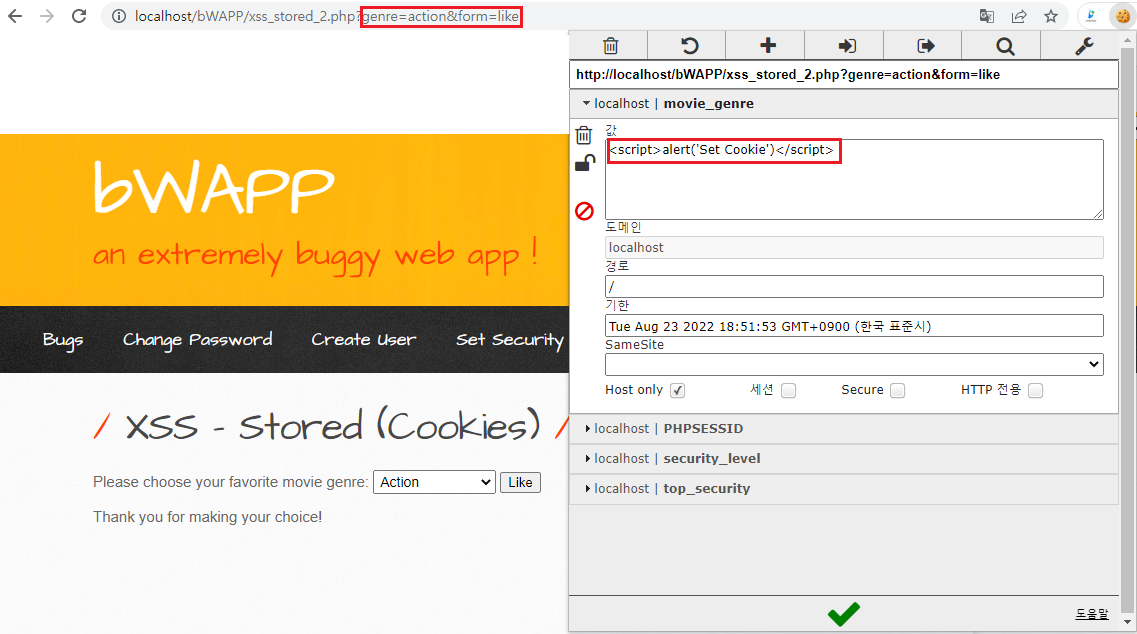Click the export cookies icon
This screenshot has height=634, width=1137.
coord(926,46)
